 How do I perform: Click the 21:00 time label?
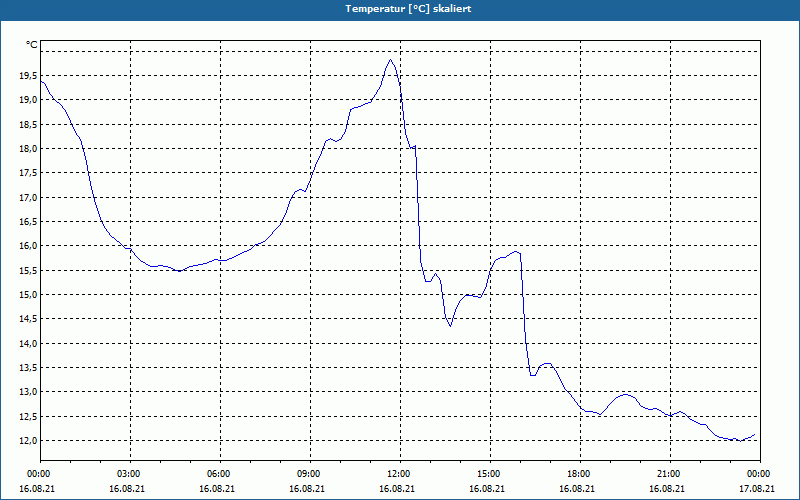point(667,474)
